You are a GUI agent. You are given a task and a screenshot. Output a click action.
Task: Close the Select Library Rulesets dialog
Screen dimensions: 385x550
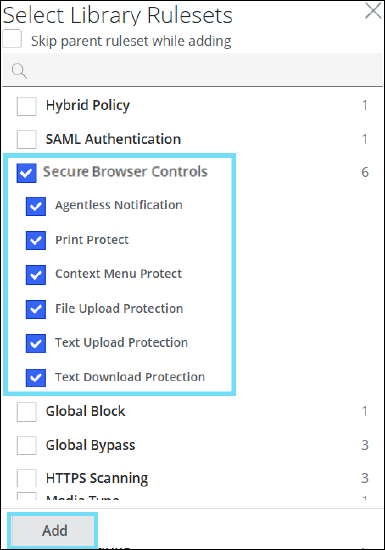[x=373, y=11]
